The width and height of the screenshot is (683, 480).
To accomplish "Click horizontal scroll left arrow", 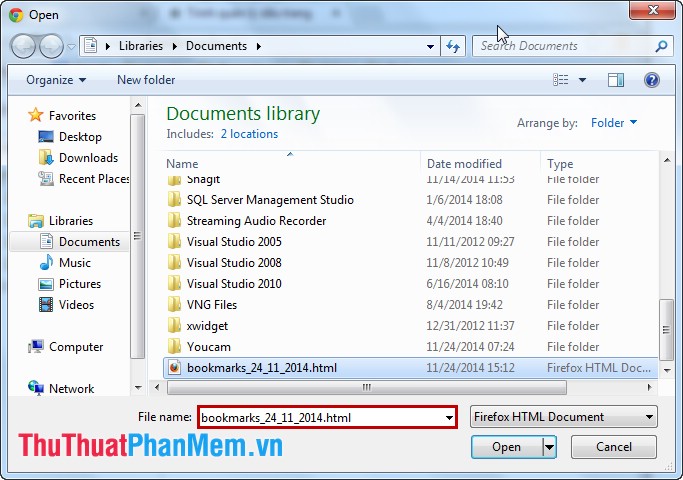I will tap(157, 387).
